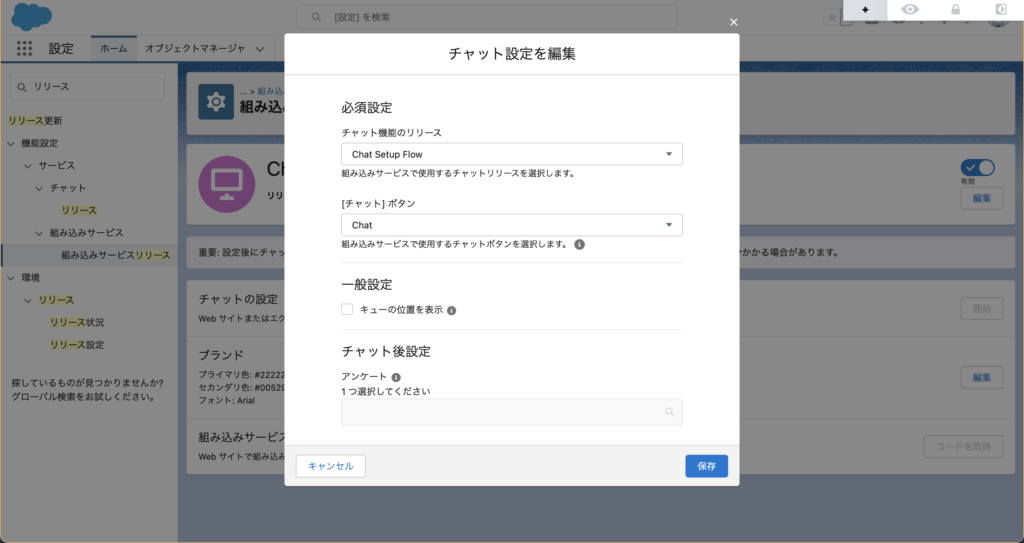Click the グローバル検索をお試しください text
This screenshot has width=1024, height=543.
click(83, 397)
